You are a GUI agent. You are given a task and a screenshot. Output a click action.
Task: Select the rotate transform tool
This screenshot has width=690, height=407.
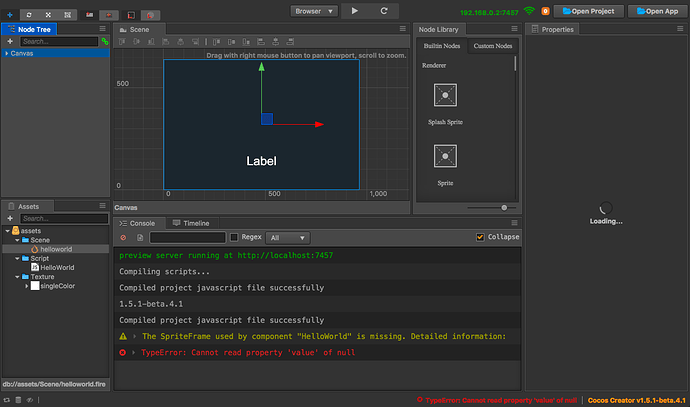(29, 15)
